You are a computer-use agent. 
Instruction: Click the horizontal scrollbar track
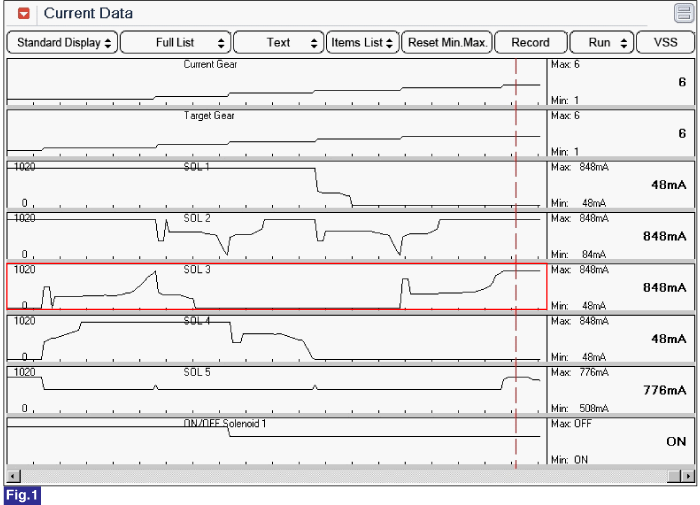point(344,476)
